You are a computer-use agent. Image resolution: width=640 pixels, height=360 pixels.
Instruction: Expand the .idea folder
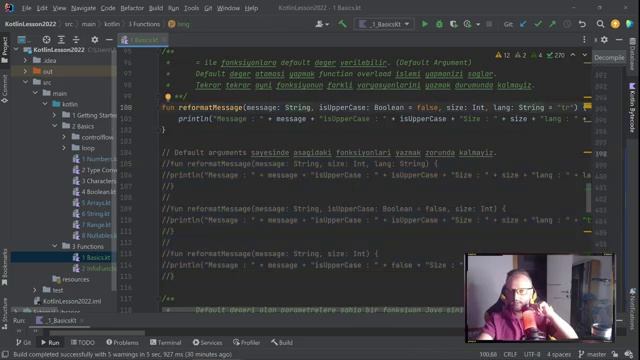click(x=25, y=60)
